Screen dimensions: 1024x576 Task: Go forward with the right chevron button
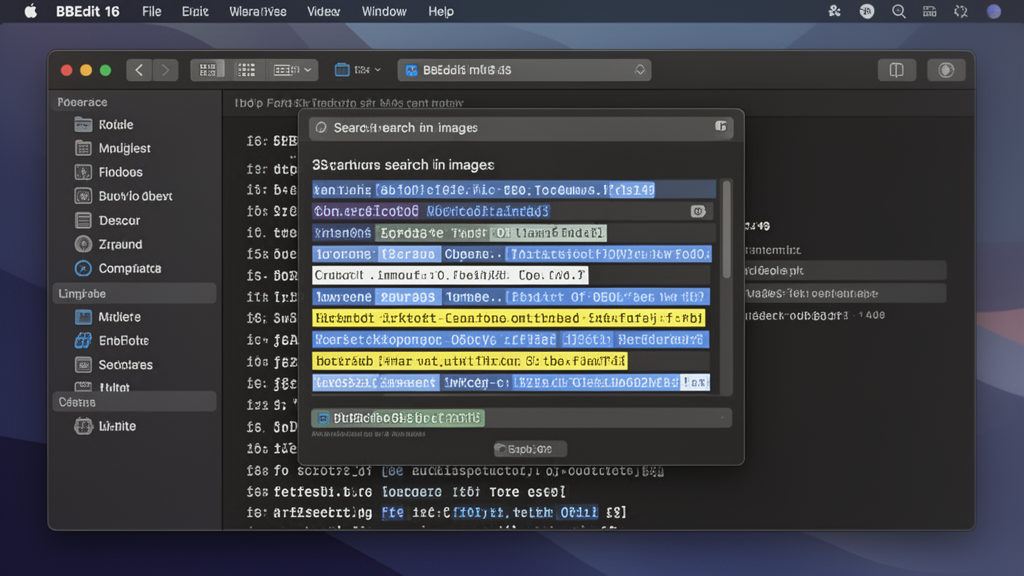[165, 70]
